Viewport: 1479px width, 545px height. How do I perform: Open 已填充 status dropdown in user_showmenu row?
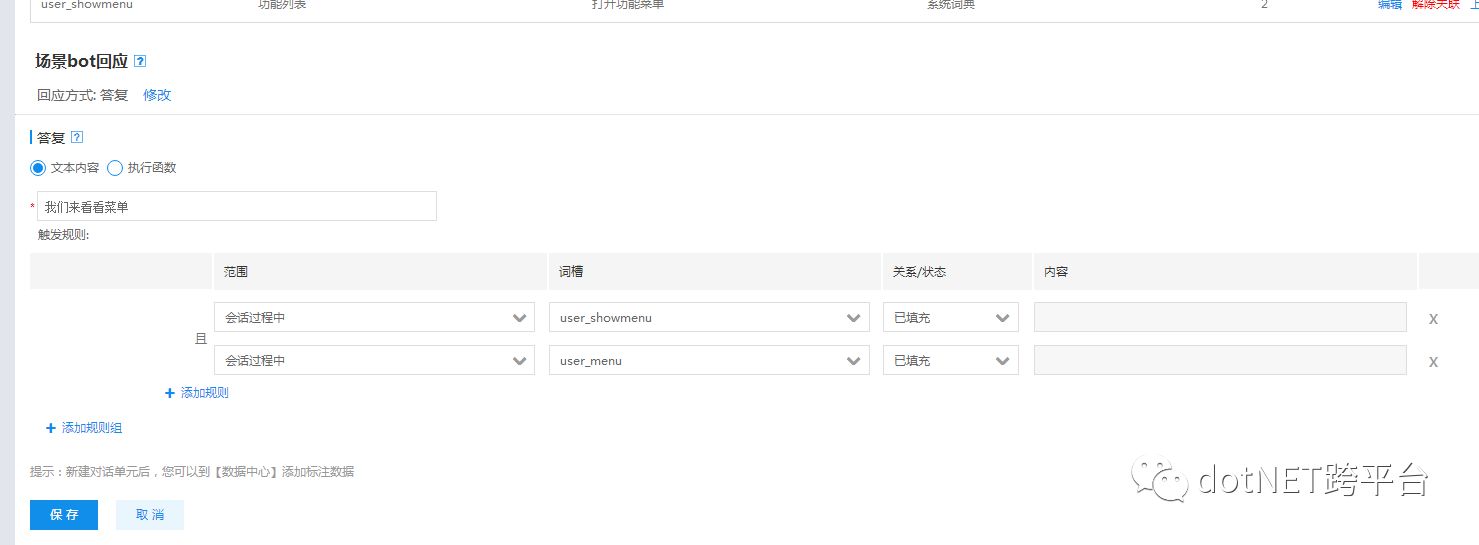pos(951,317)
